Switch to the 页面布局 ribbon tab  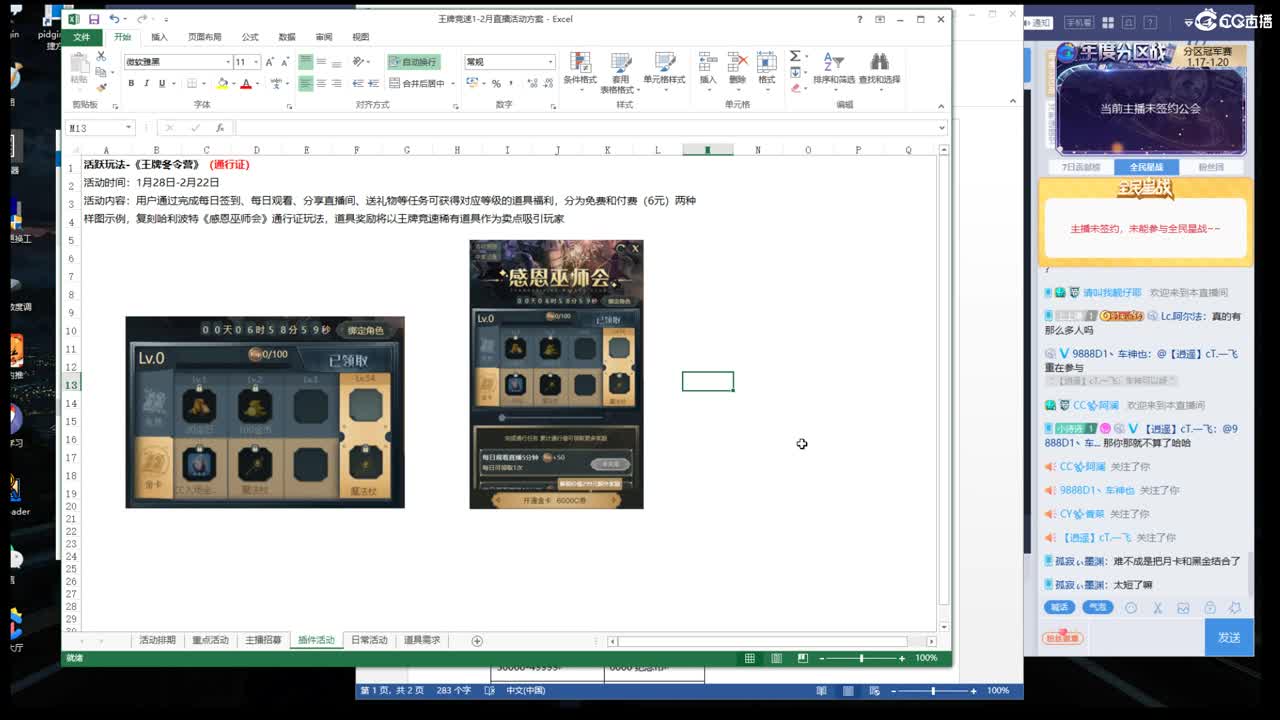point(204,37)
